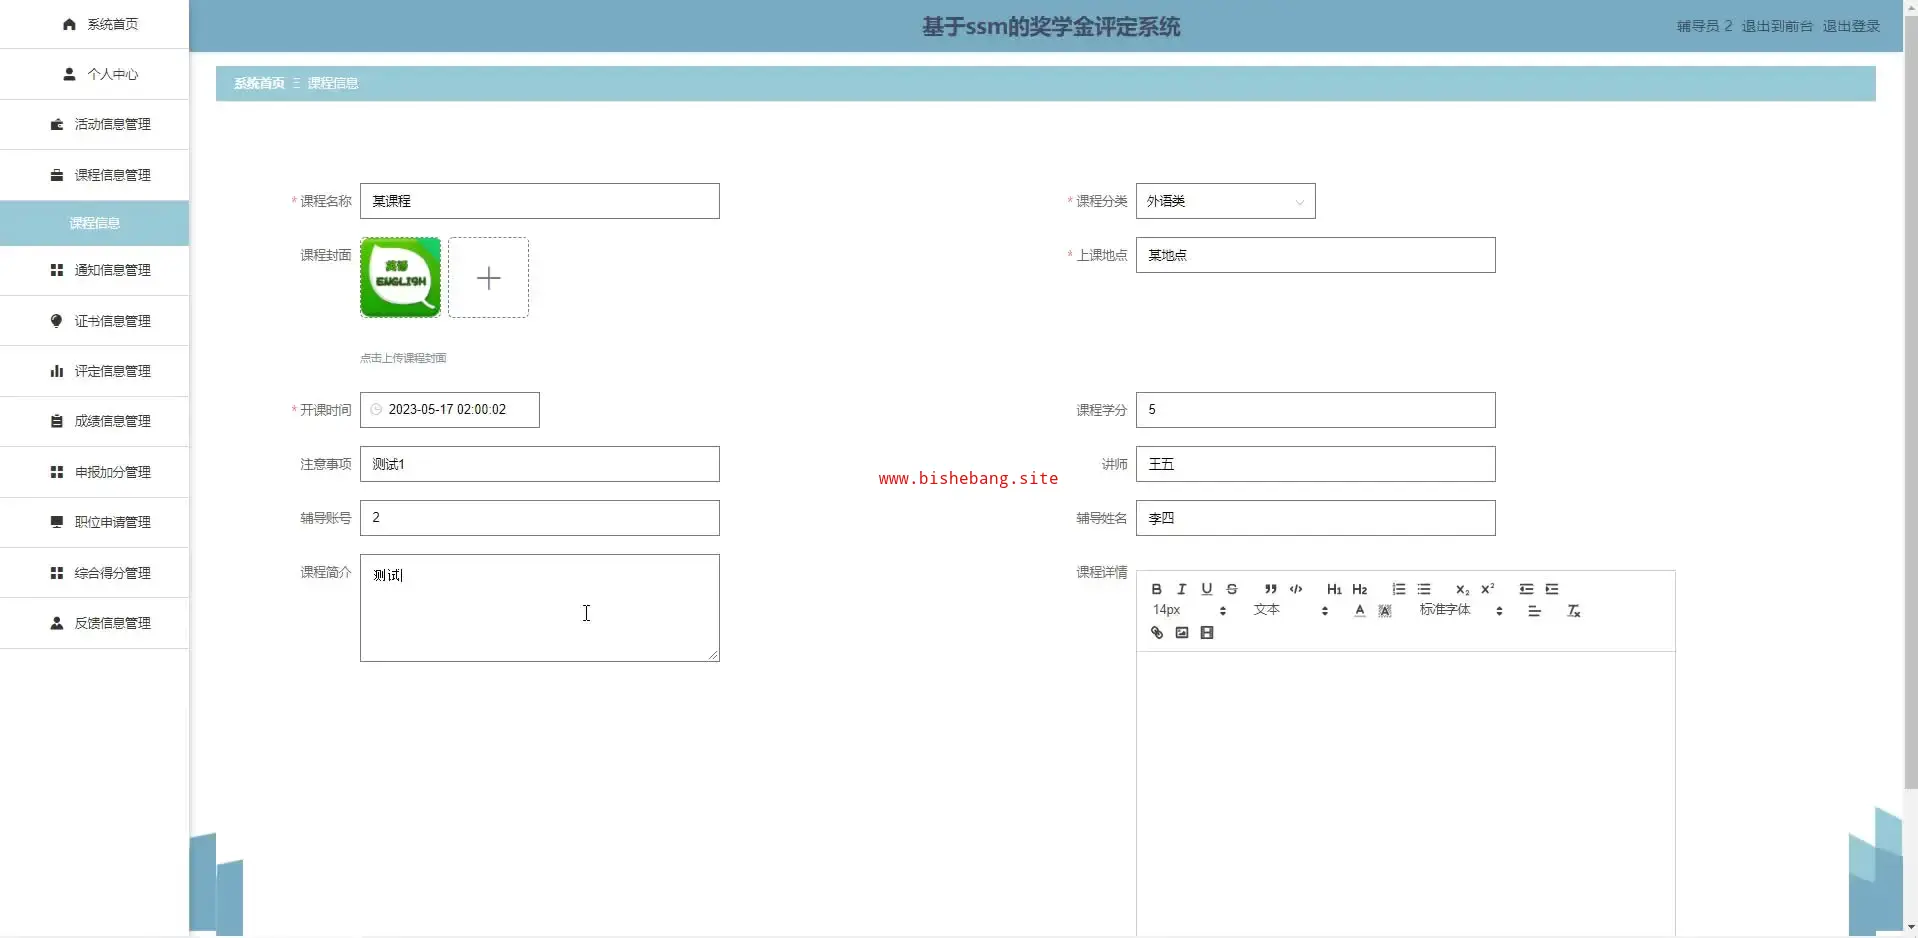Expand 综合得分管理 sidebar menu
The image size is (1918, 938).
coord(94,573)
